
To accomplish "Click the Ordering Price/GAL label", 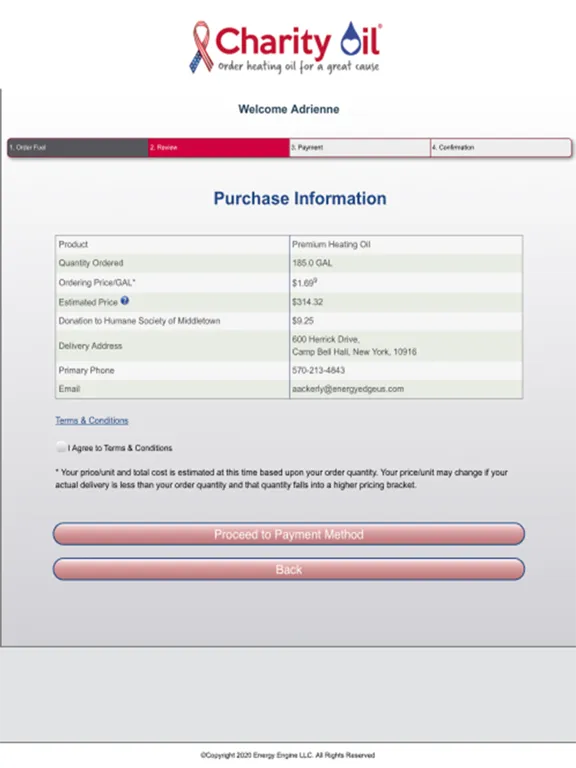I will tap(97, 283).
